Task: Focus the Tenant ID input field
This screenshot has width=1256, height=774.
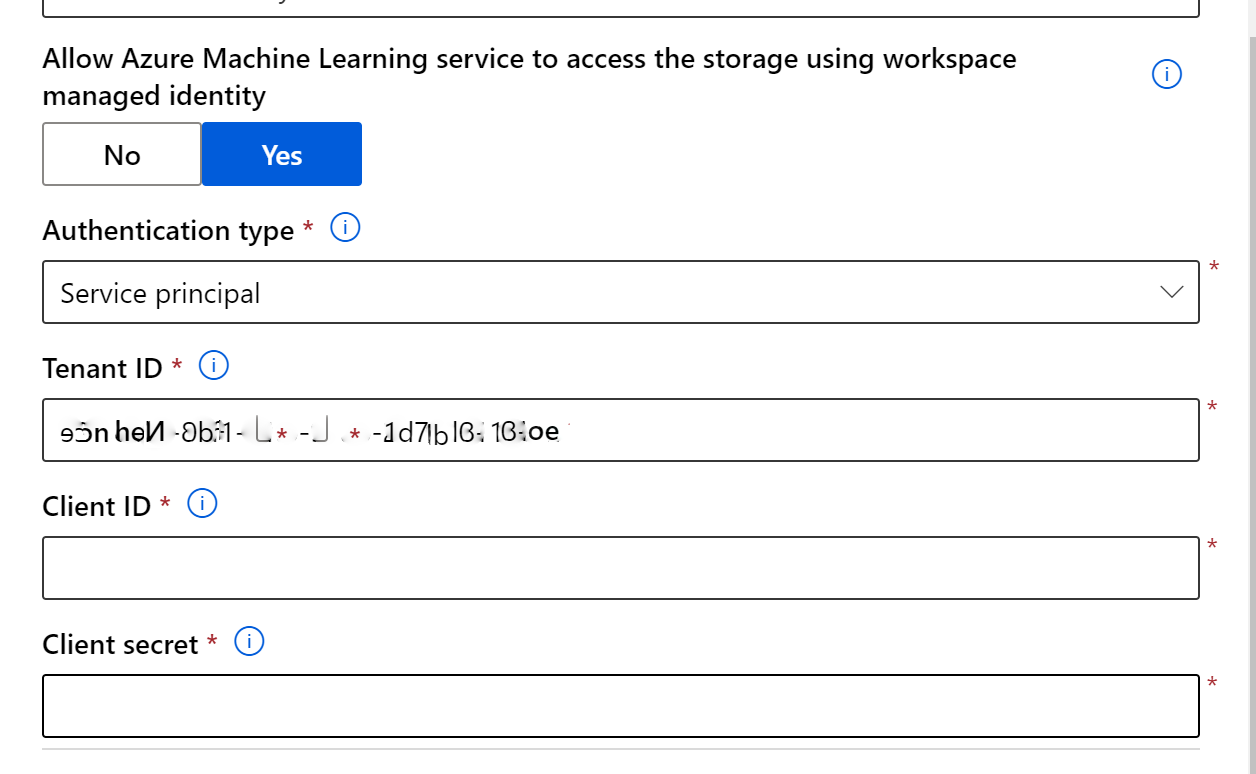Action: click(621, 430)
